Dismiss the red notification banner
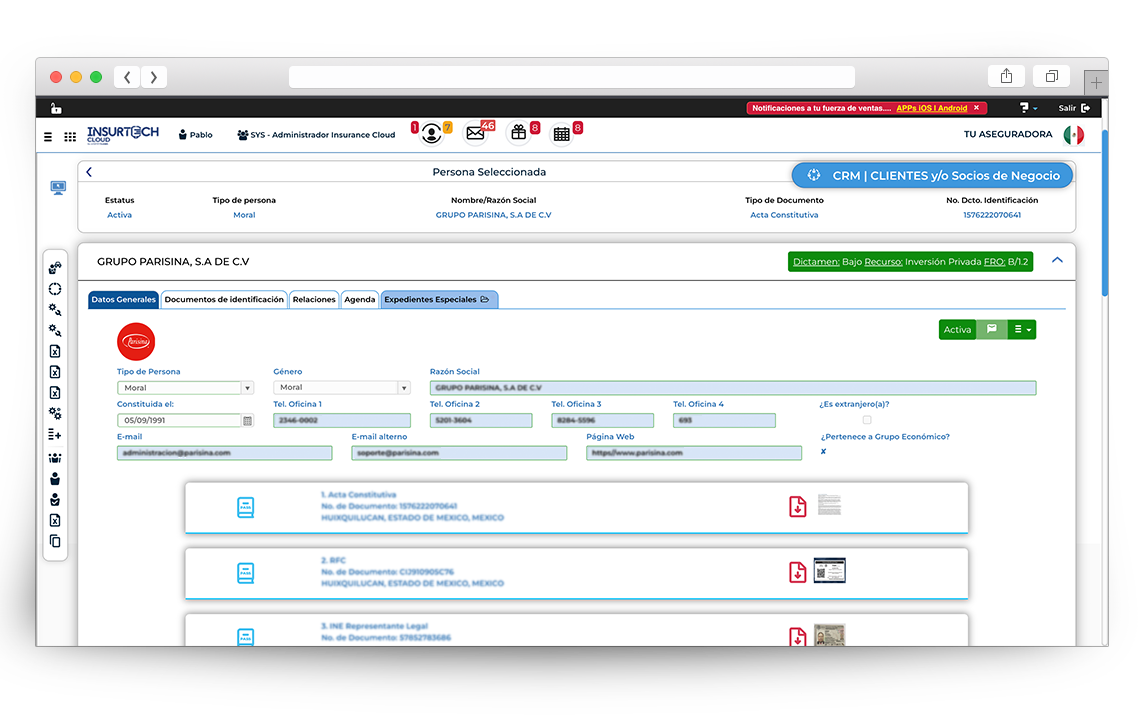The height and width of the screenshot is (715, 1138). (976, 107)
